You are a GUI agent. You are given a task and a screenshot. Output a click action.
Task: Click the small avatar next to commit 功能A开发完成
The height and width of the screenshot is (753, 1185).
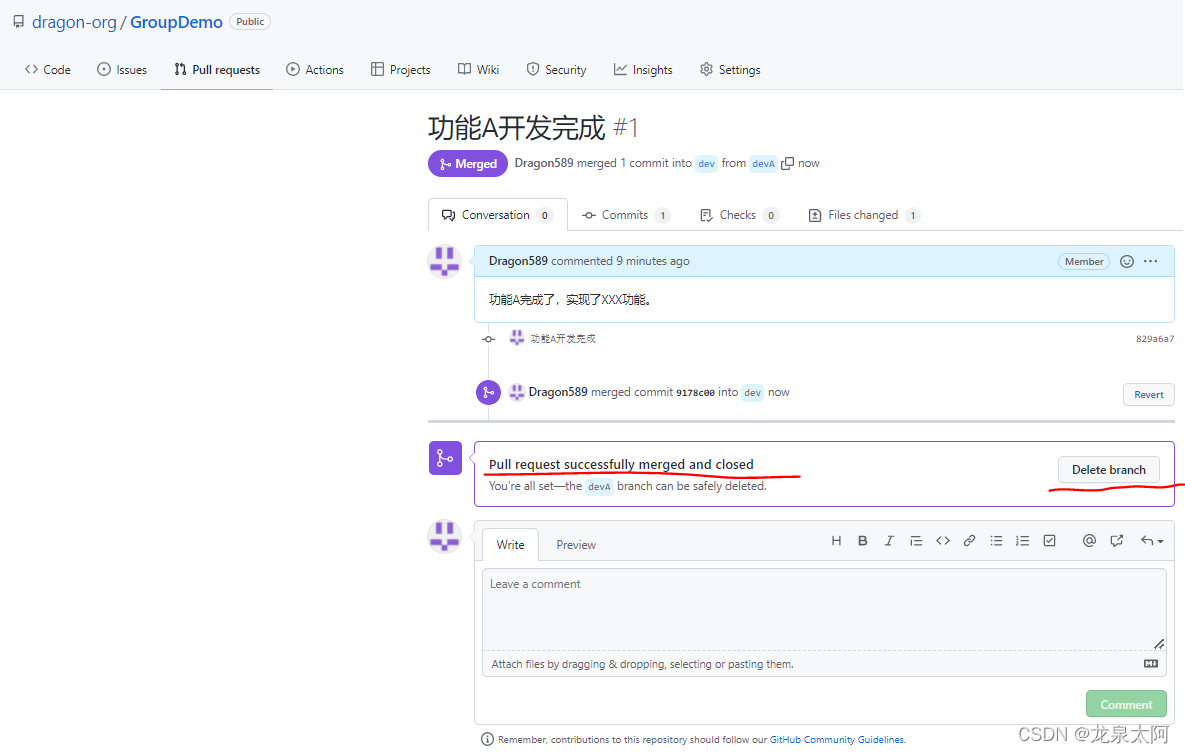click(x=516, y=338)
